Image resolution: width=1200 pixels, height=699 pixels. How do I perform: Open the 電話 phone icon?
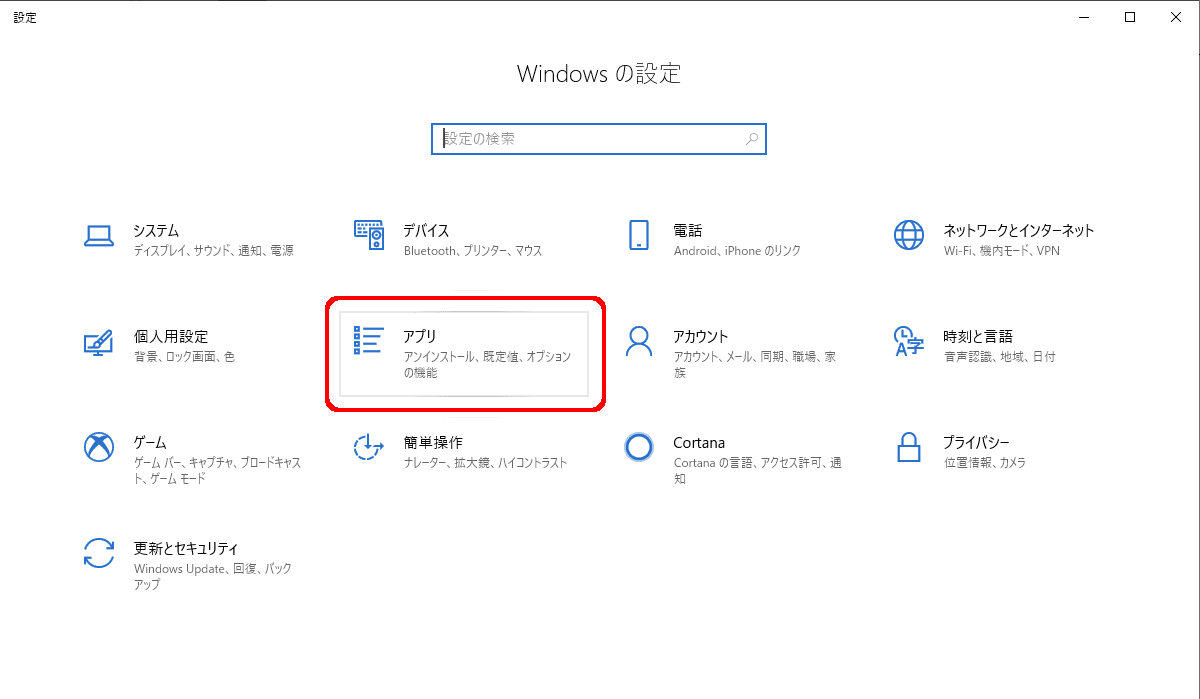638,235
